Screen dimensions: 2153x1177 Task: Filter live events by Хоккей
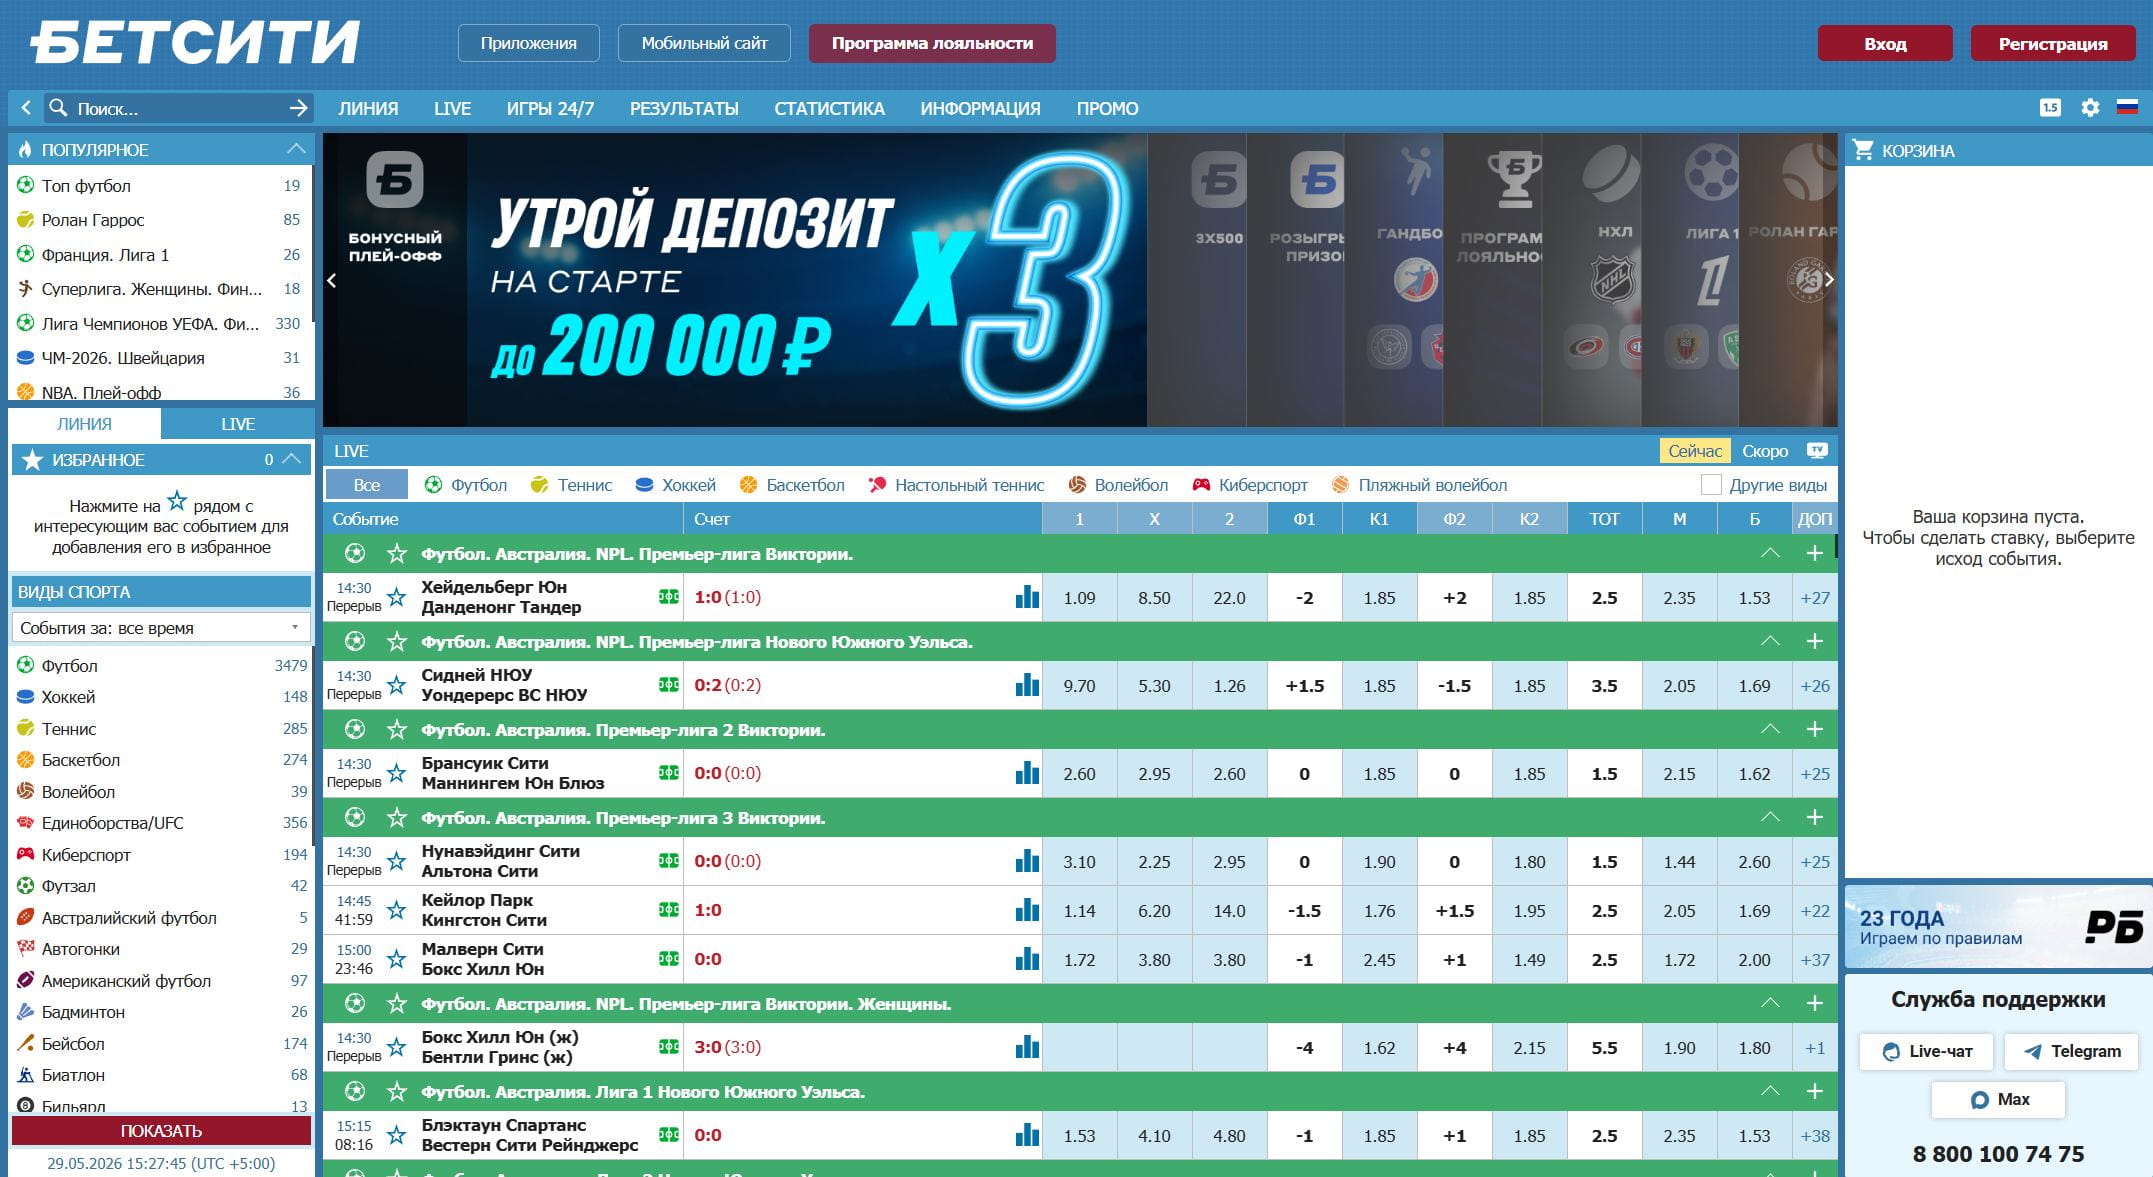675,485
